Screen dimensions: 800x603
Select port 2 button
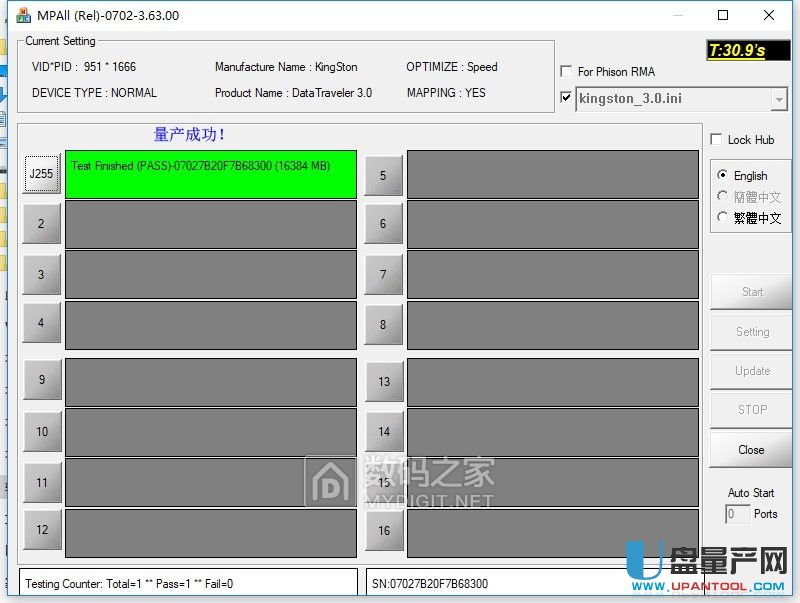click(41, 223)
